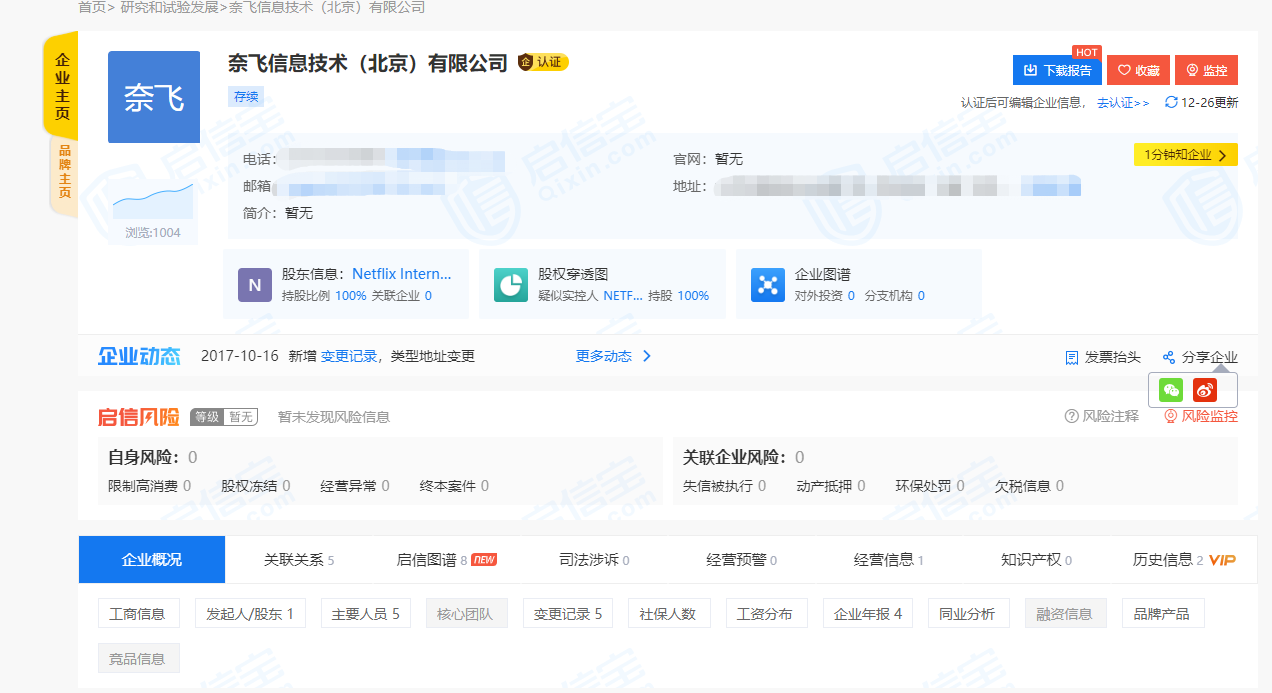This screenshot has width=1272, height=693.
Task: Open the 企业图谱 graph icon
Action: (x=767, y=284)
